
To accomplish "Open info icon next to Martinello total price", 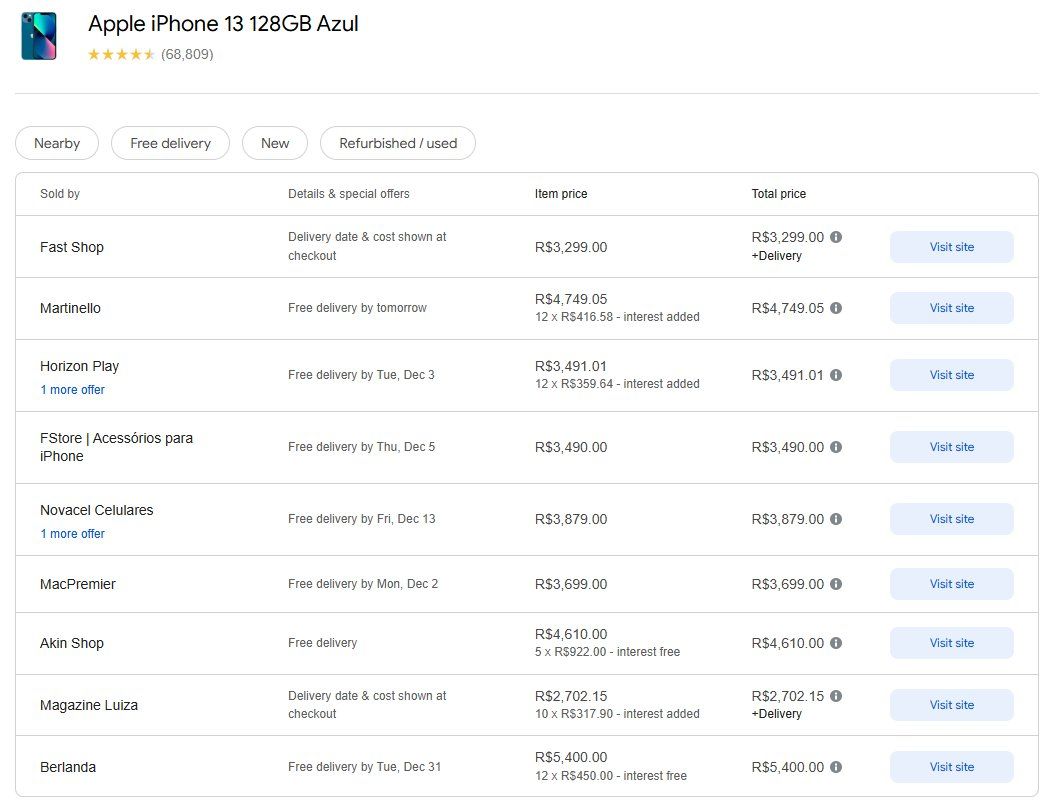I will point(836,308).
